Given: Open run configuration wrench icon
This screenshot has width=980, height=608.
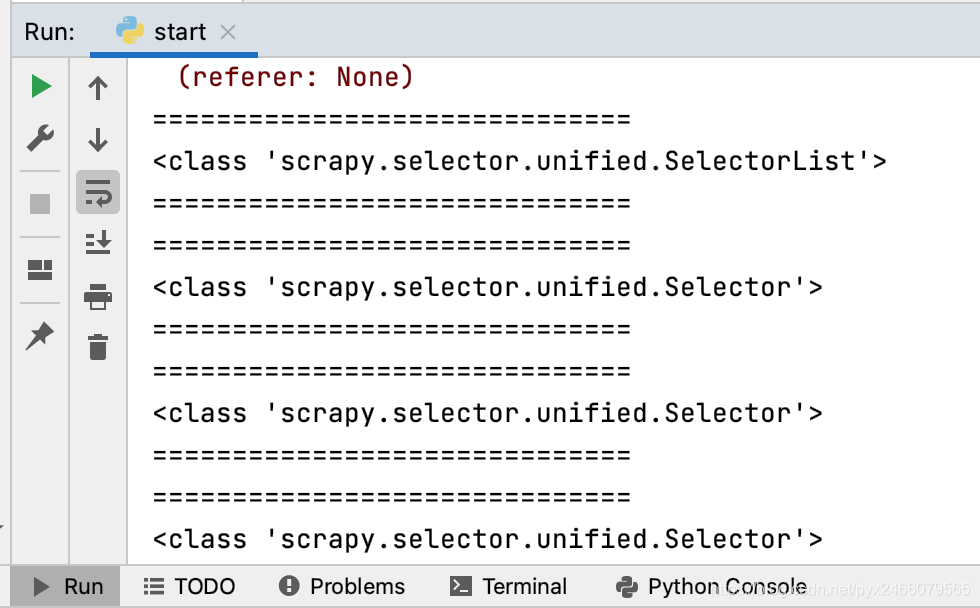Looking at the screenshot, I should [x=41, y=138].
